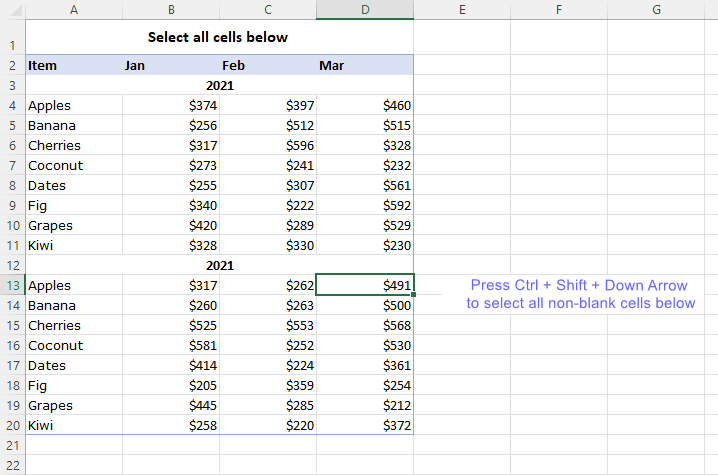Click the Kiwi cell in row 20
This screenshot has width=718, height=475.
point(74,425)
